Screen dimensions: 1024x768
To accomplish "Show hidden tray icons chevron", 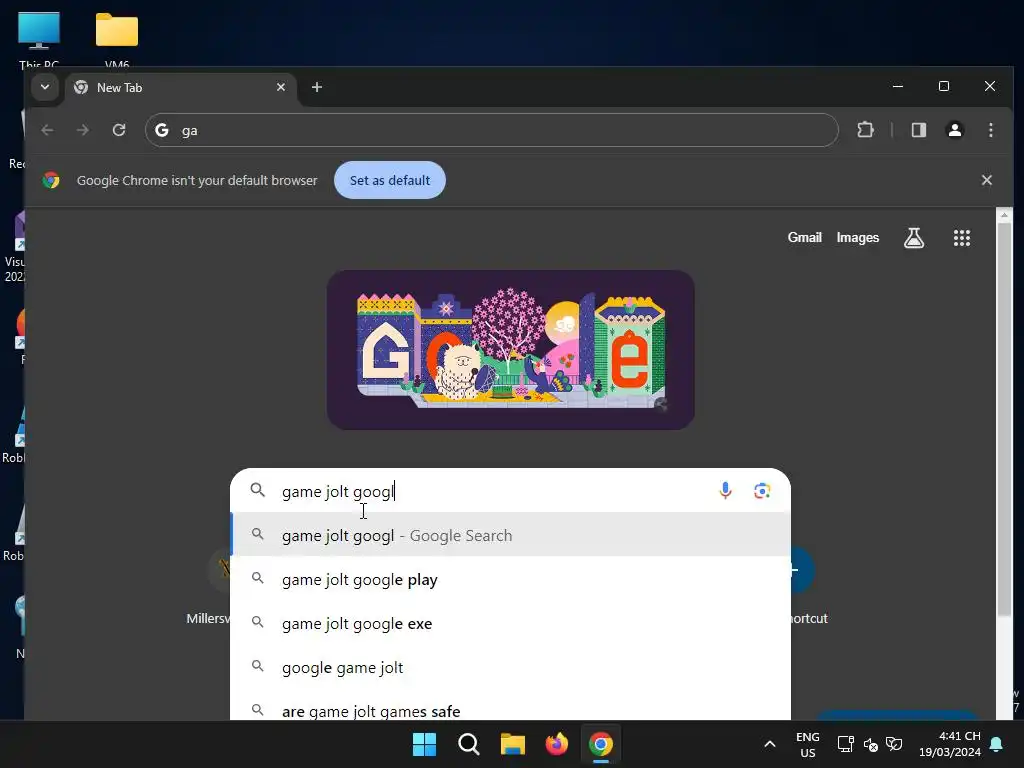I will (769, 744).
